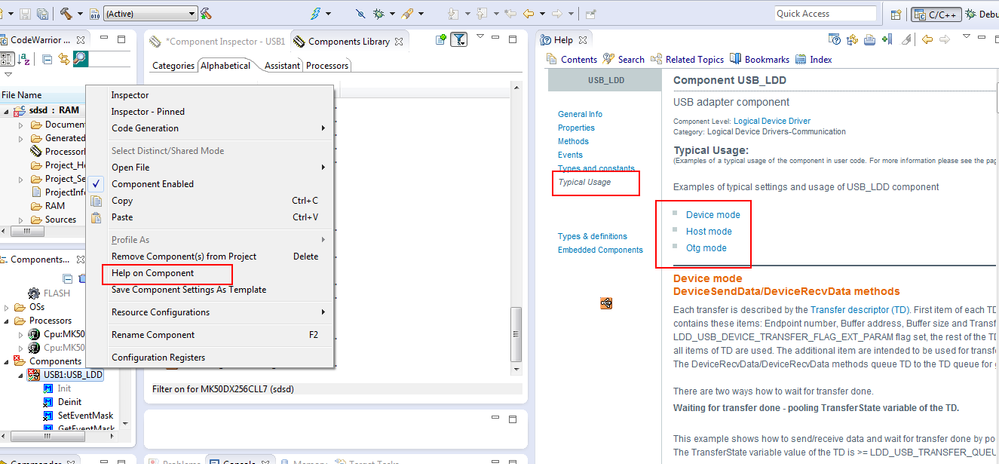Focus the Quick Access search field

[x=827, y=13]
